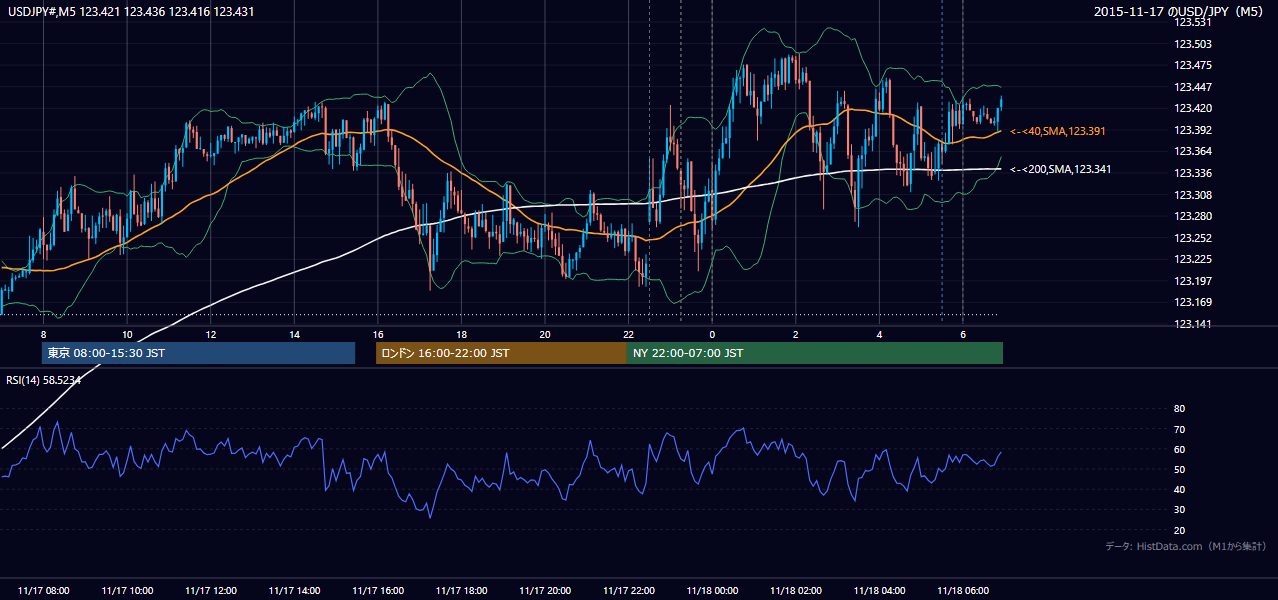Screen dimensions: 1278x600
Task: Click hour label 16 under price chart
Action: click(378, 334)
